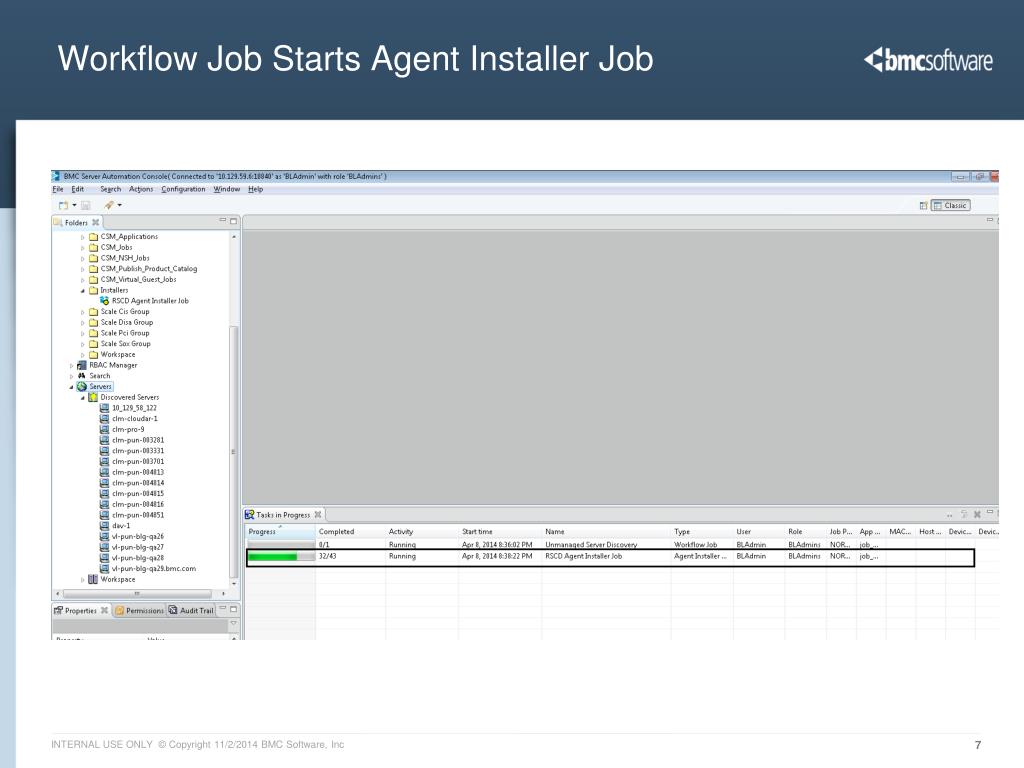Click the RBAC Manager icon
Viewport: 1024px width, 768px height.
82,365
